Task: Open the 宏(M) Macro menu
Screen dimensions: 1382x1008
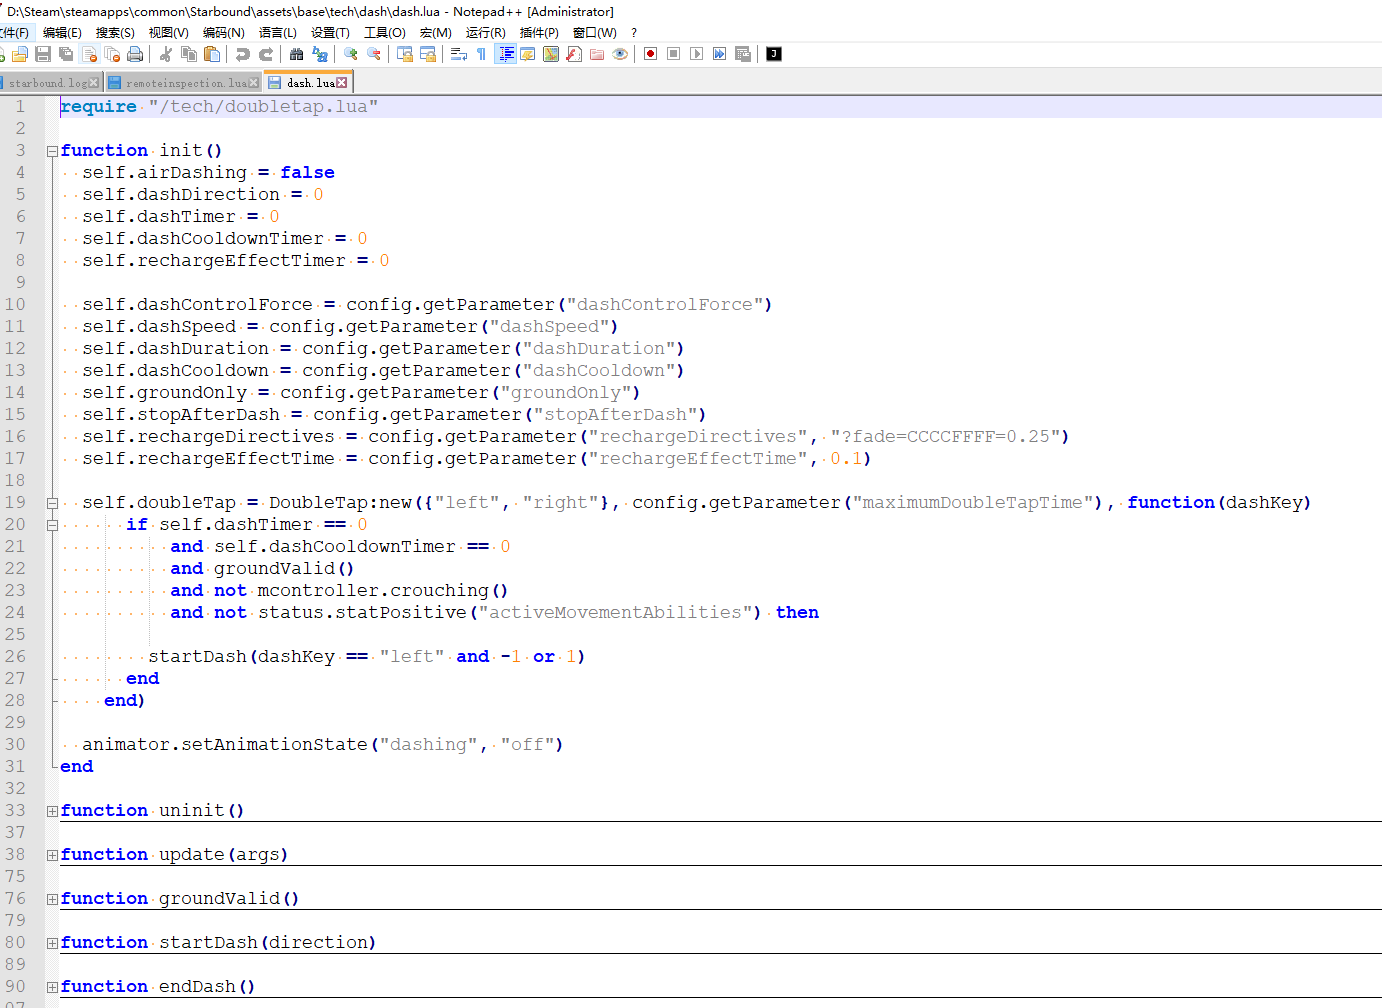Action: coord(435,33)
